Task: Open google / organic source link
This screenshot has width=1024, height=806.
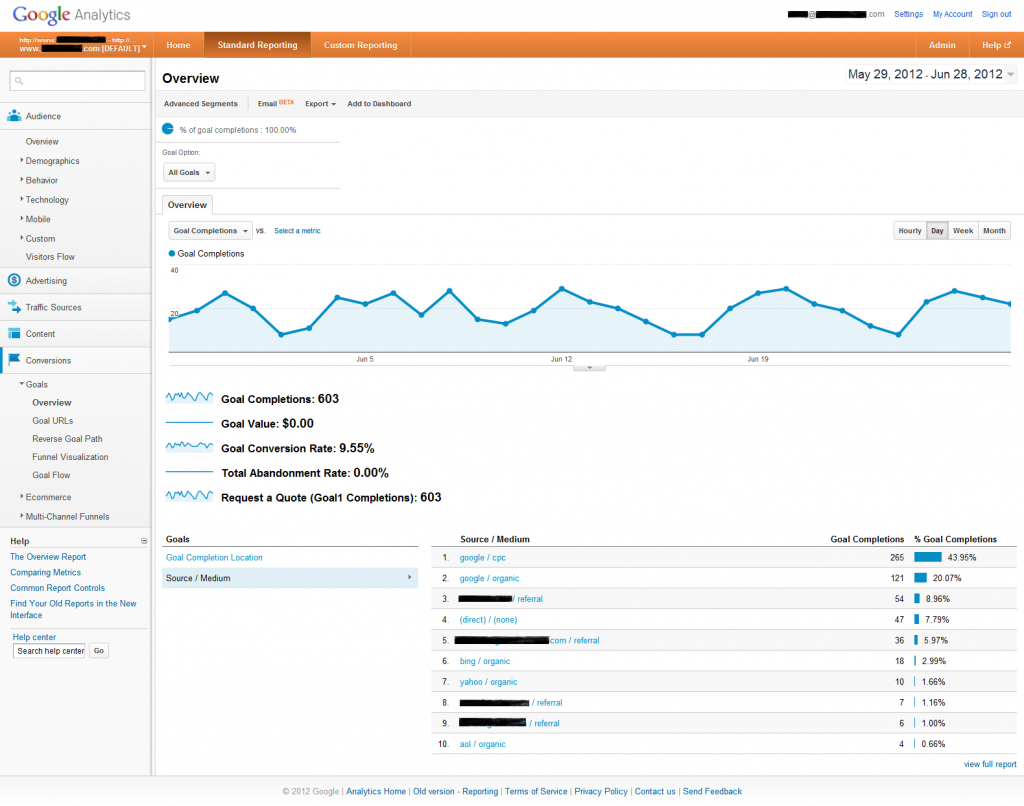Action: [489, 578]
